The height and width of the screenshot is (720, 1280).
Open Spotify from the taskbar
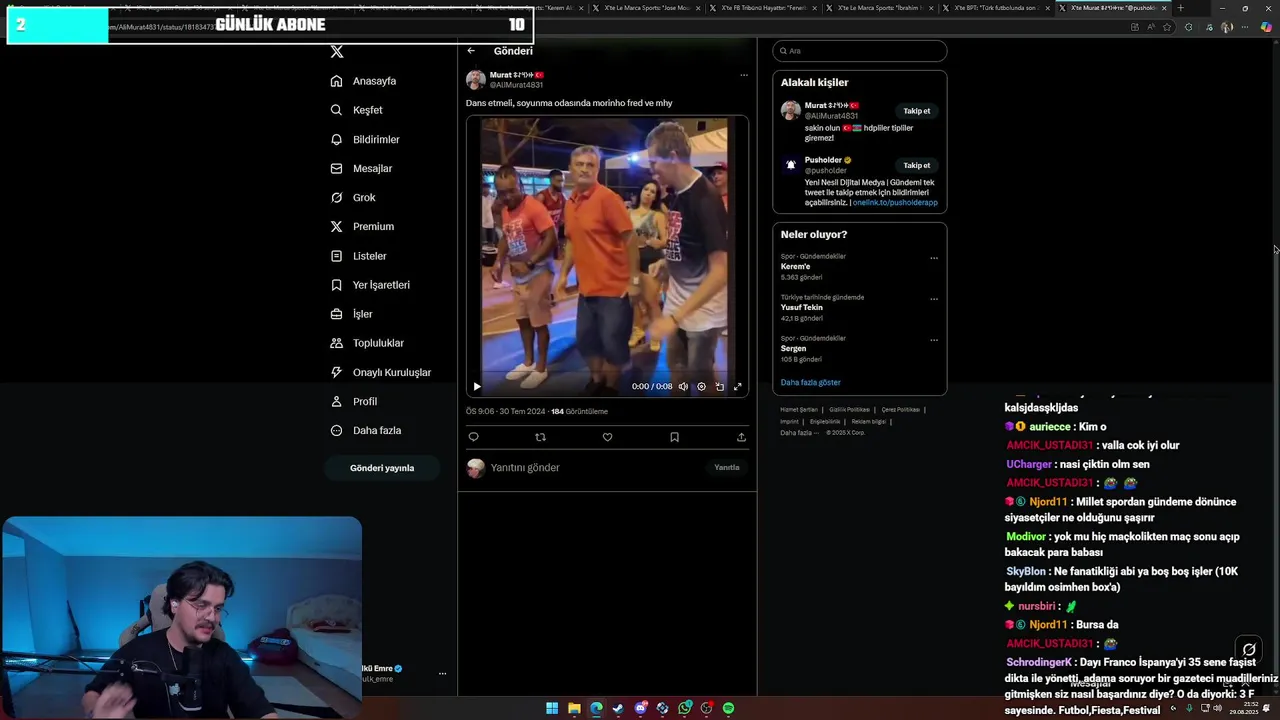tap(728, 708)
